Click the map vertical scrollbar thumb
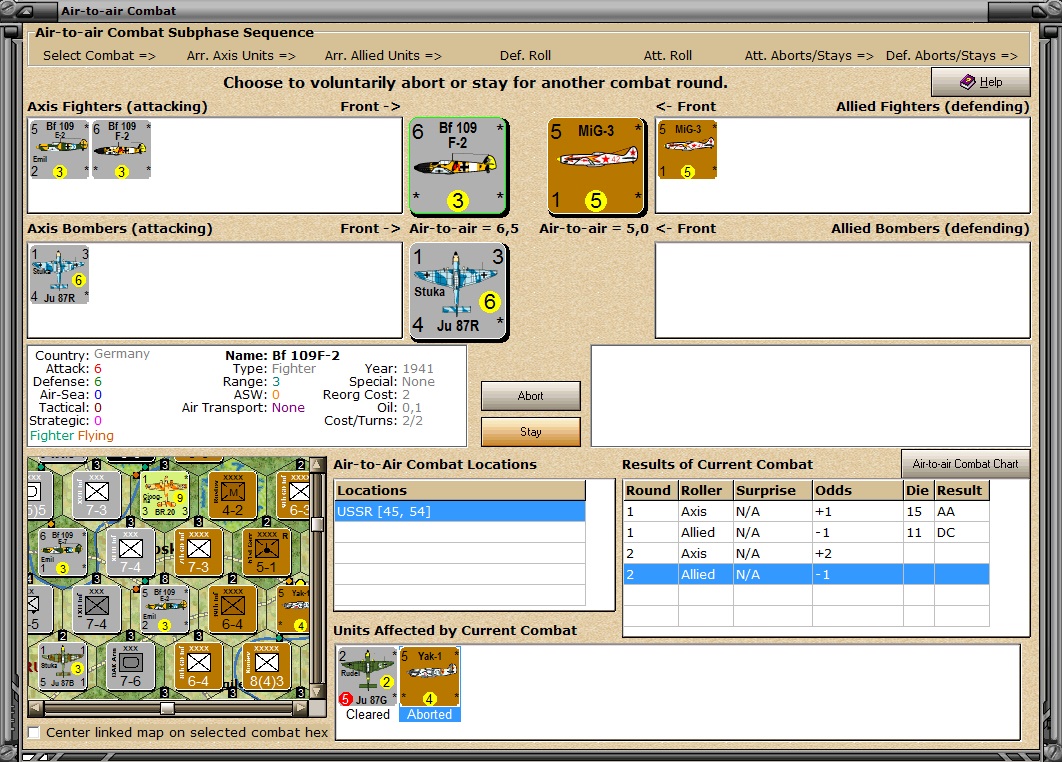The width and height of the screenshot is (1062, 762). (x=317, y=524)
